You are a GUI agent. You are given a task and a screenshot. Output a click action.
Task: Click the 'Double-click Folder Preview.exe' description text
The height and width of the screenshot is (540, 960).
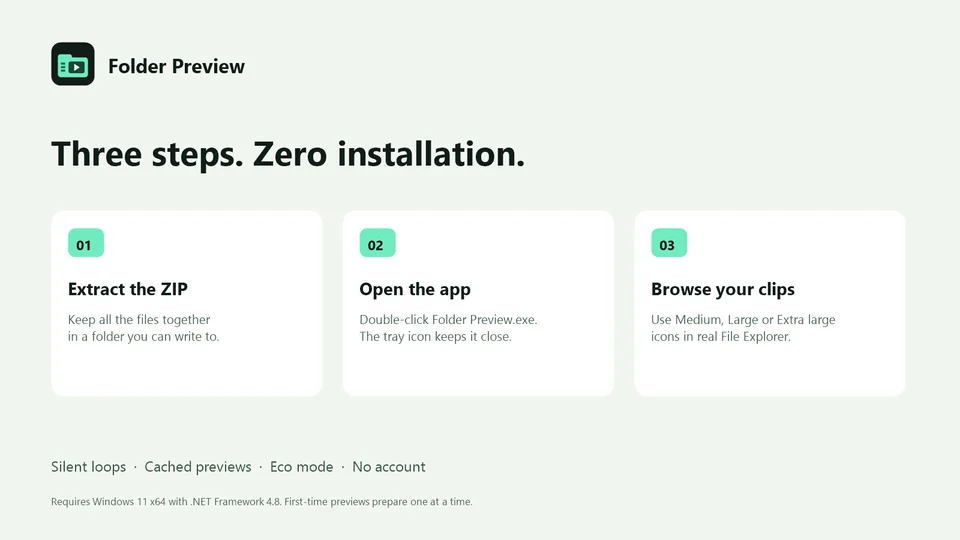coord(448,320)
